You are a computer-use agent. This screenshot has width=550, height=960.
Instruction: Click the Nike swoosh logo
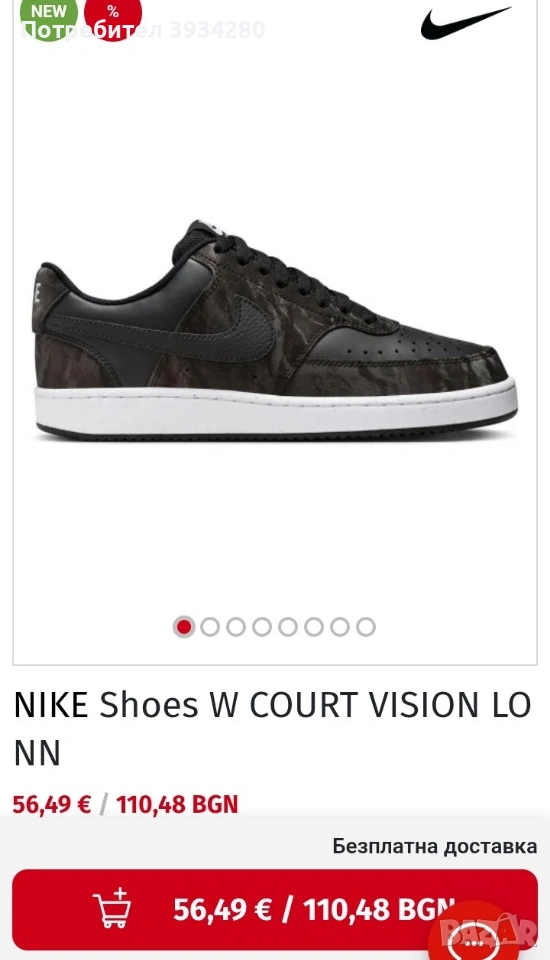[x=465, y=23]
